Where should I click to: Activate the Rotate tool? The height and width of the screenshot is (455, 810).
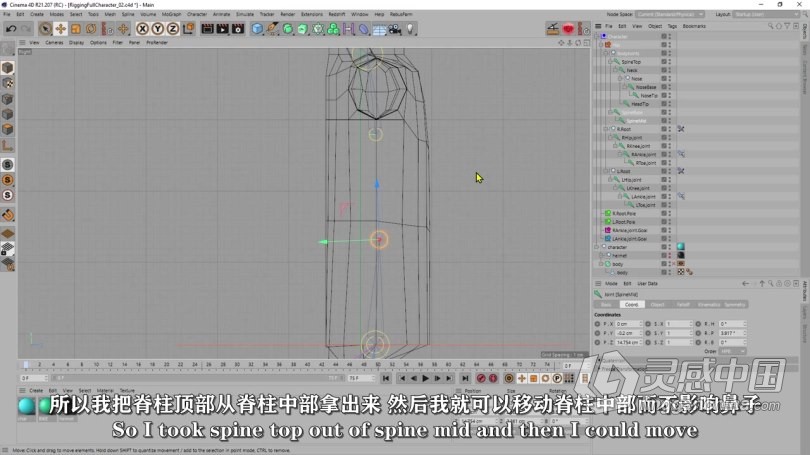coord(91,29)
